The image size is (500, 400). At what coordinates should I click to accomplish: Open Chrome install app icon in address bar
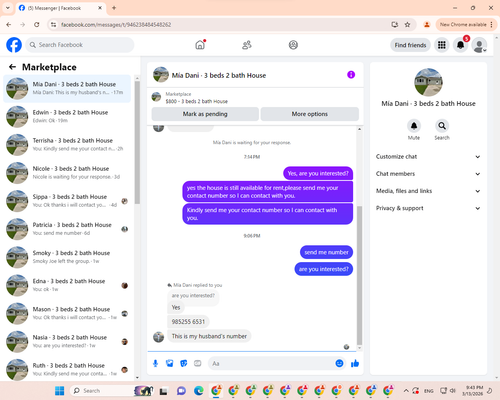[395, 24]
